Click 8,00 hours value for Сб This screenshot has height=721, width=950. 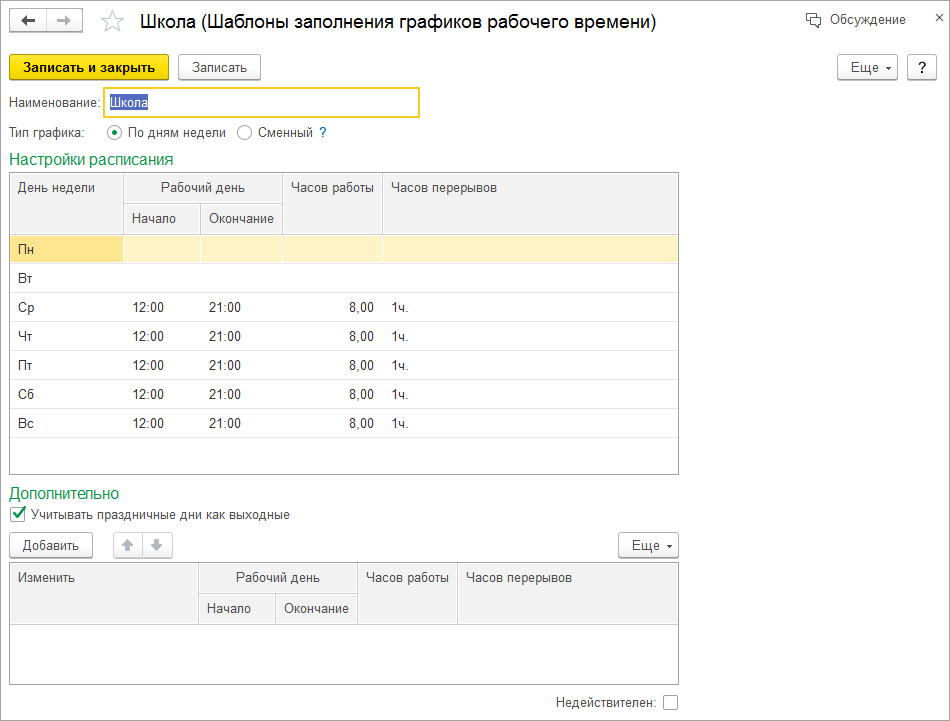click(x=361, y=394)
